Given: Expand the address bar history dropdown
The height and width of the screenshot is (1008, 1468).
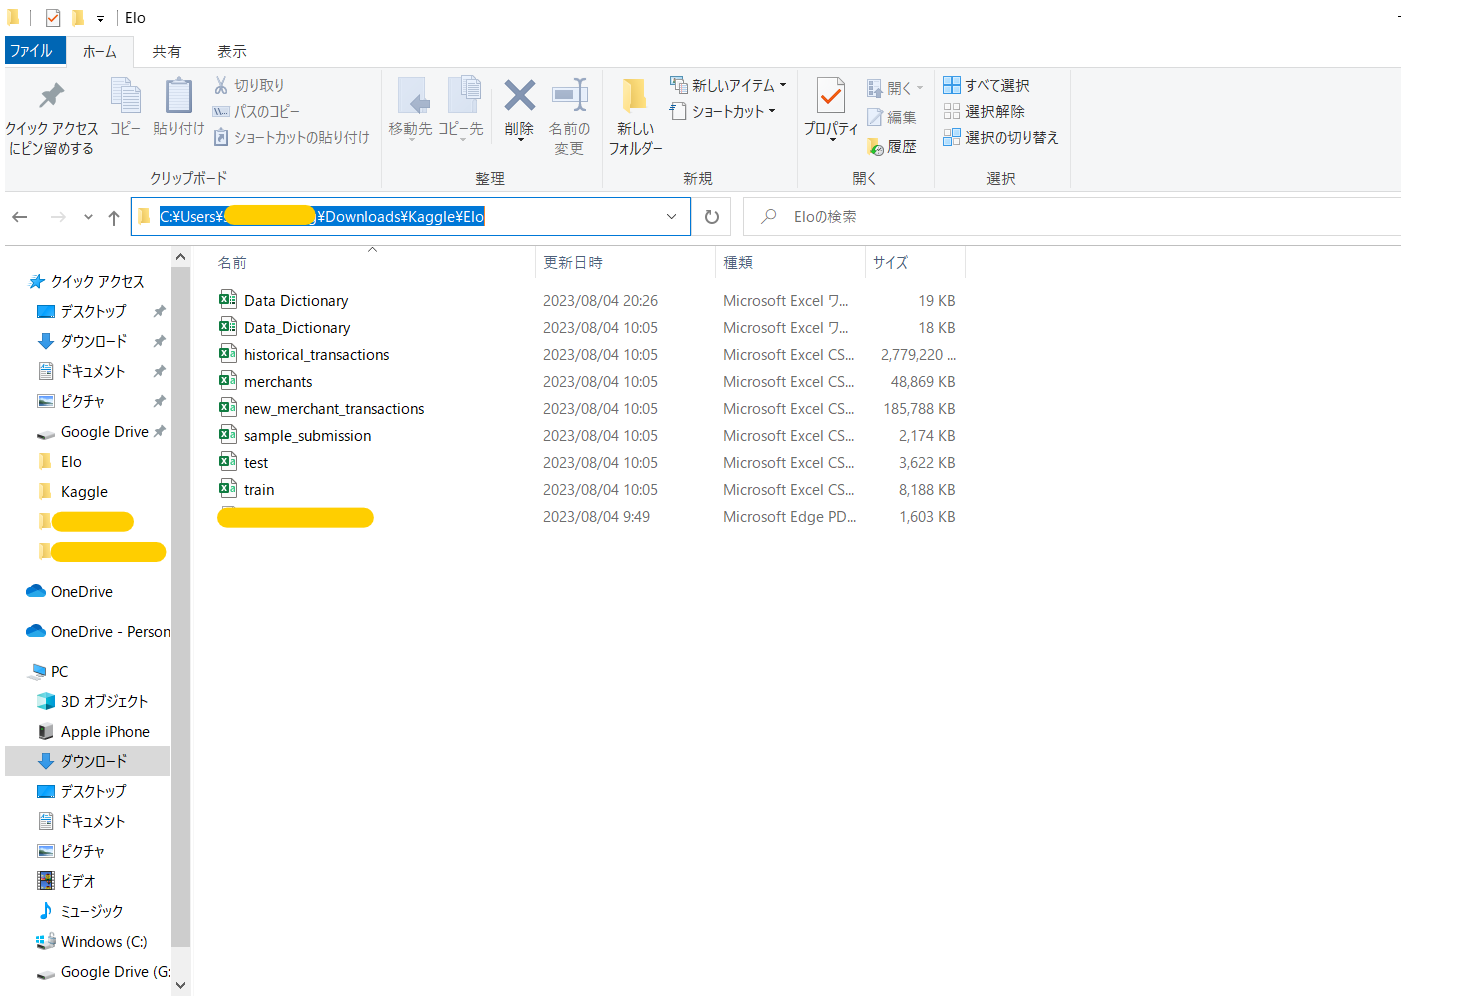Looking at the screenshot, I should click(671, 217).
